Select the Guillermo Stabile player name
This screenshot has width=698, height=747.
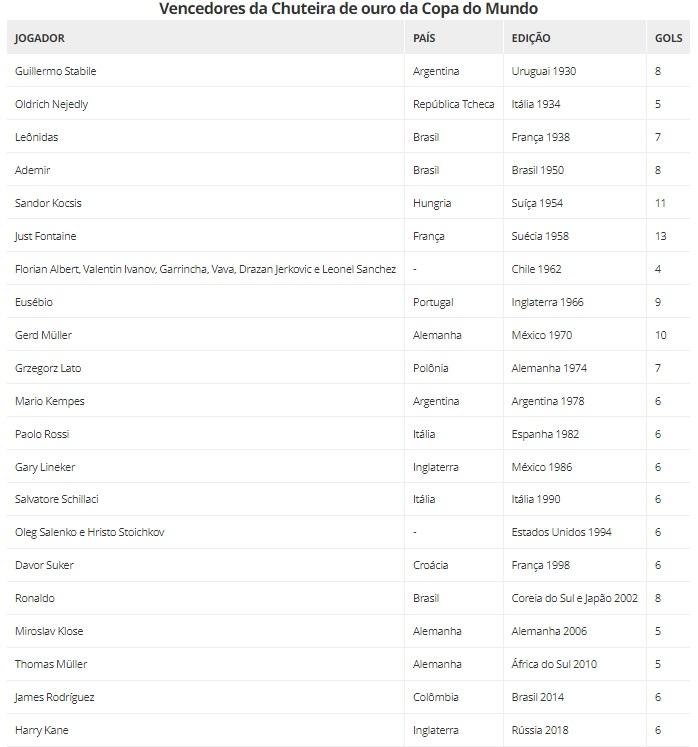coord(56,71)
